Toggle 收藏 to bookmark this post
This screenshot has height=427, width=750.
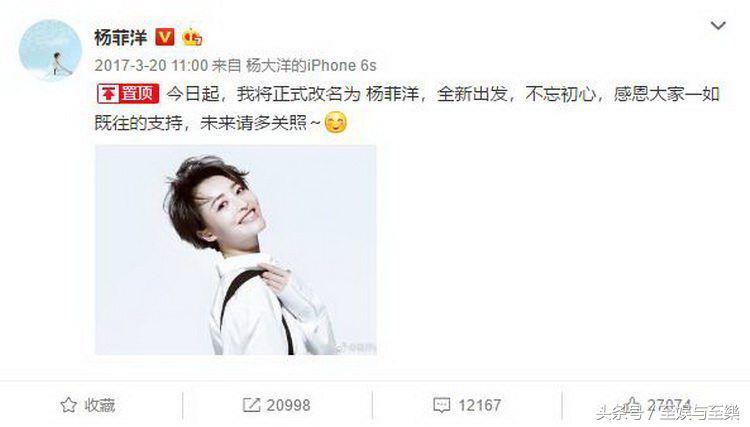pos(88,405)
